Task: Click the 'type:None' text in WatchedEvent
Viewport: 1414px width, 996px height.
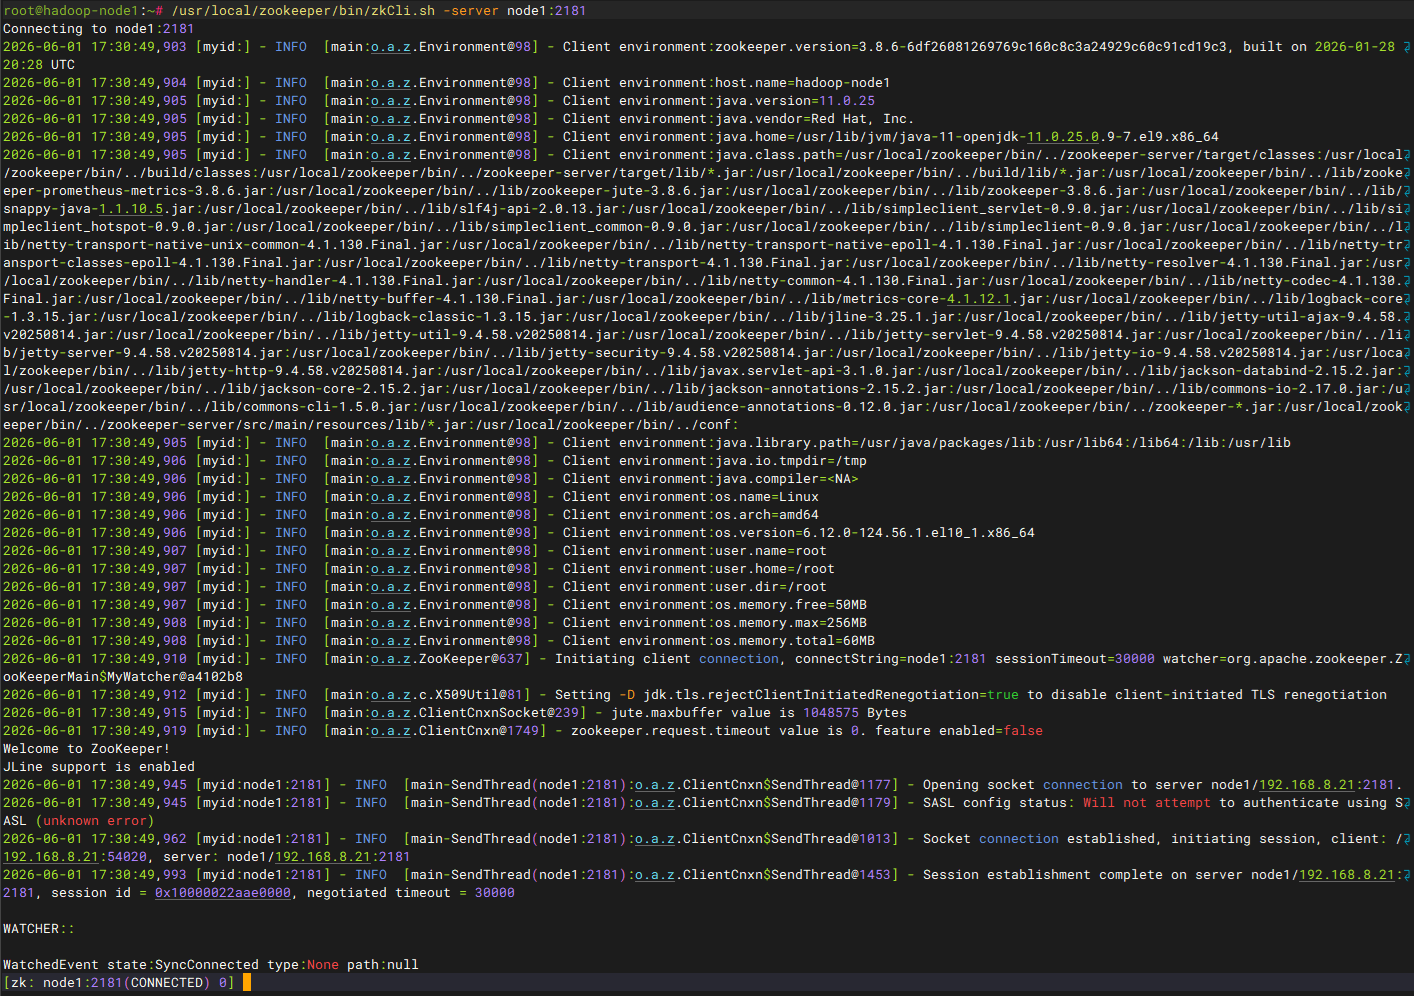Action: (303, 965)
